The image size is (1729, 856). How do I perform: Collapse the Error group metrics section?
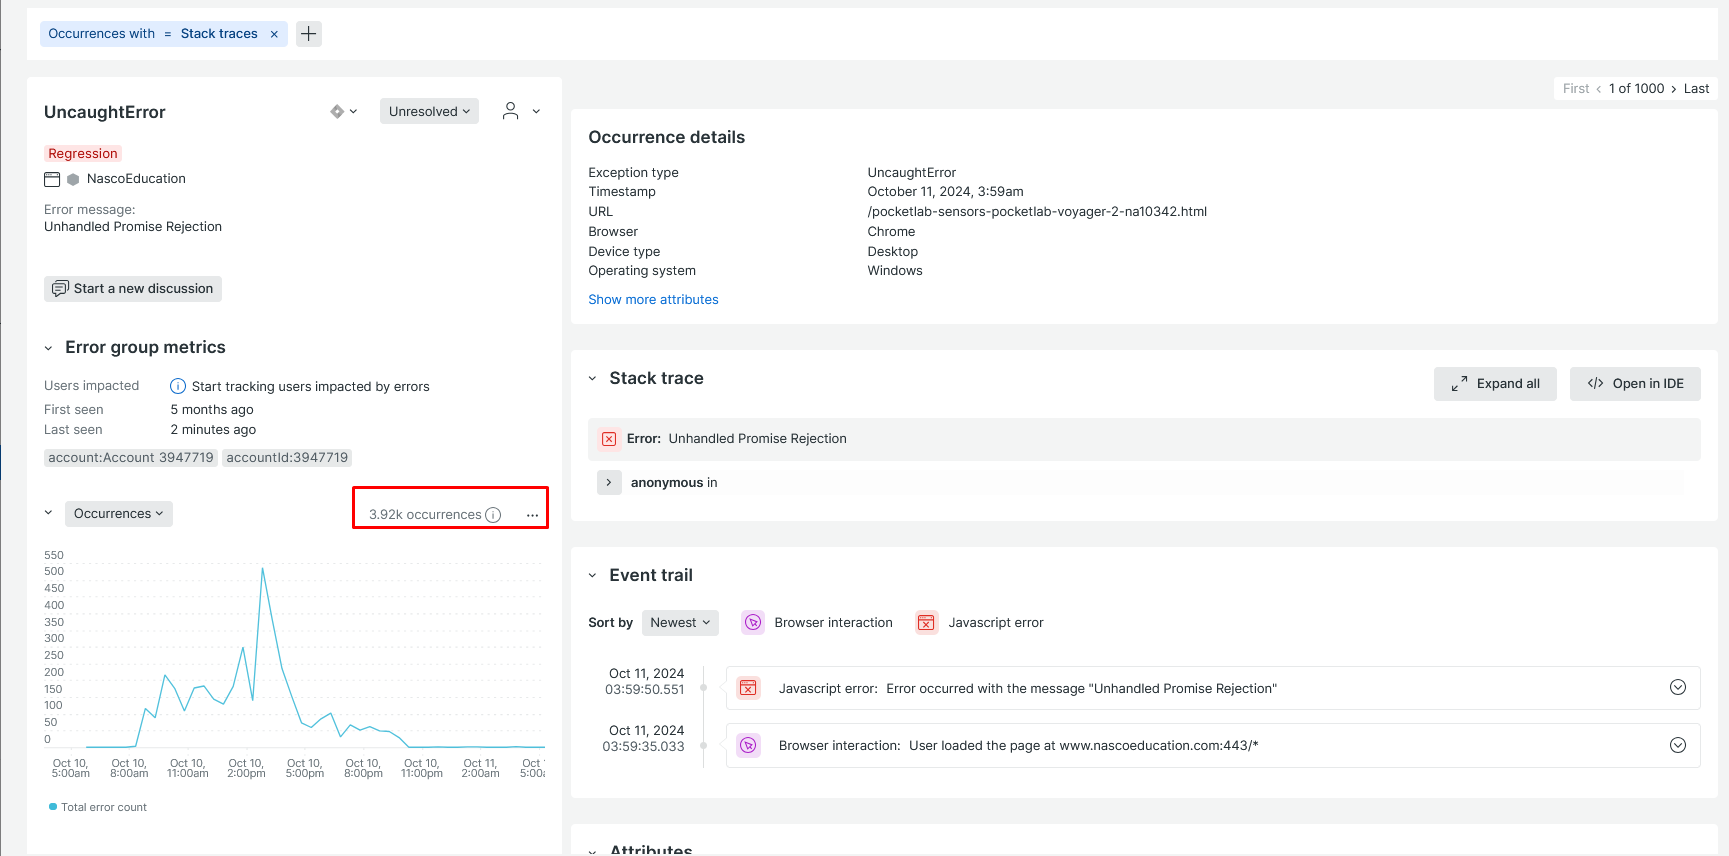(x=48, y=348)
